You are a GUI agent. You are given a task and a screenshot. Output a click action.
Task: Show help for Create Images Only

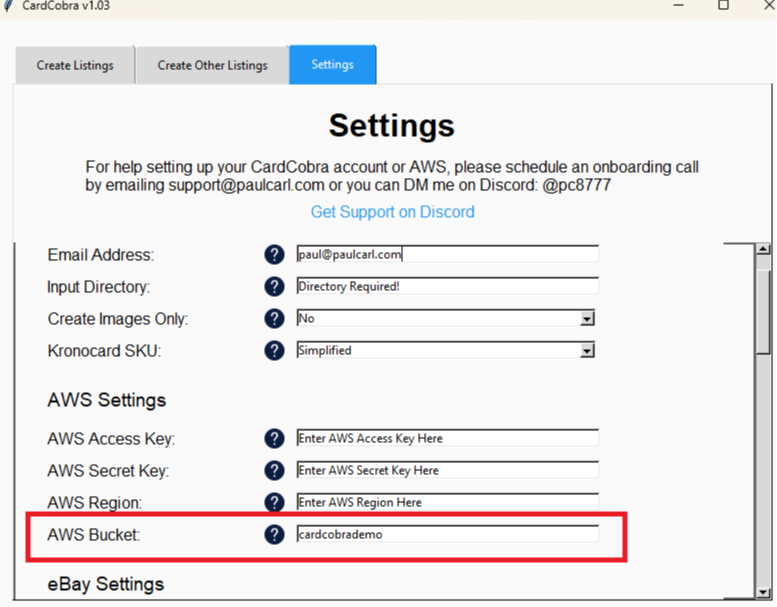click(274, 319)
